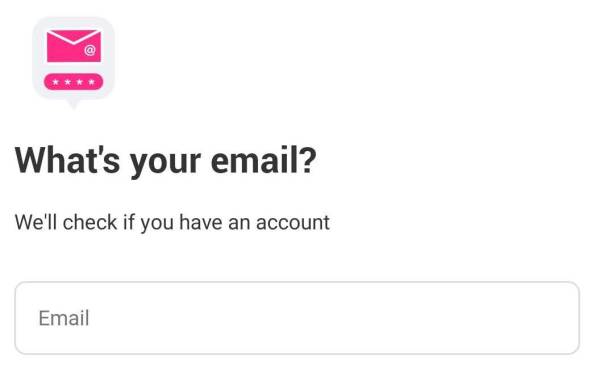Tap the speech bubble's bottom pointer tail
Image resolution: width=600 pixels, height=377 pixels.
pyautogui.click(x=73, y=104)
